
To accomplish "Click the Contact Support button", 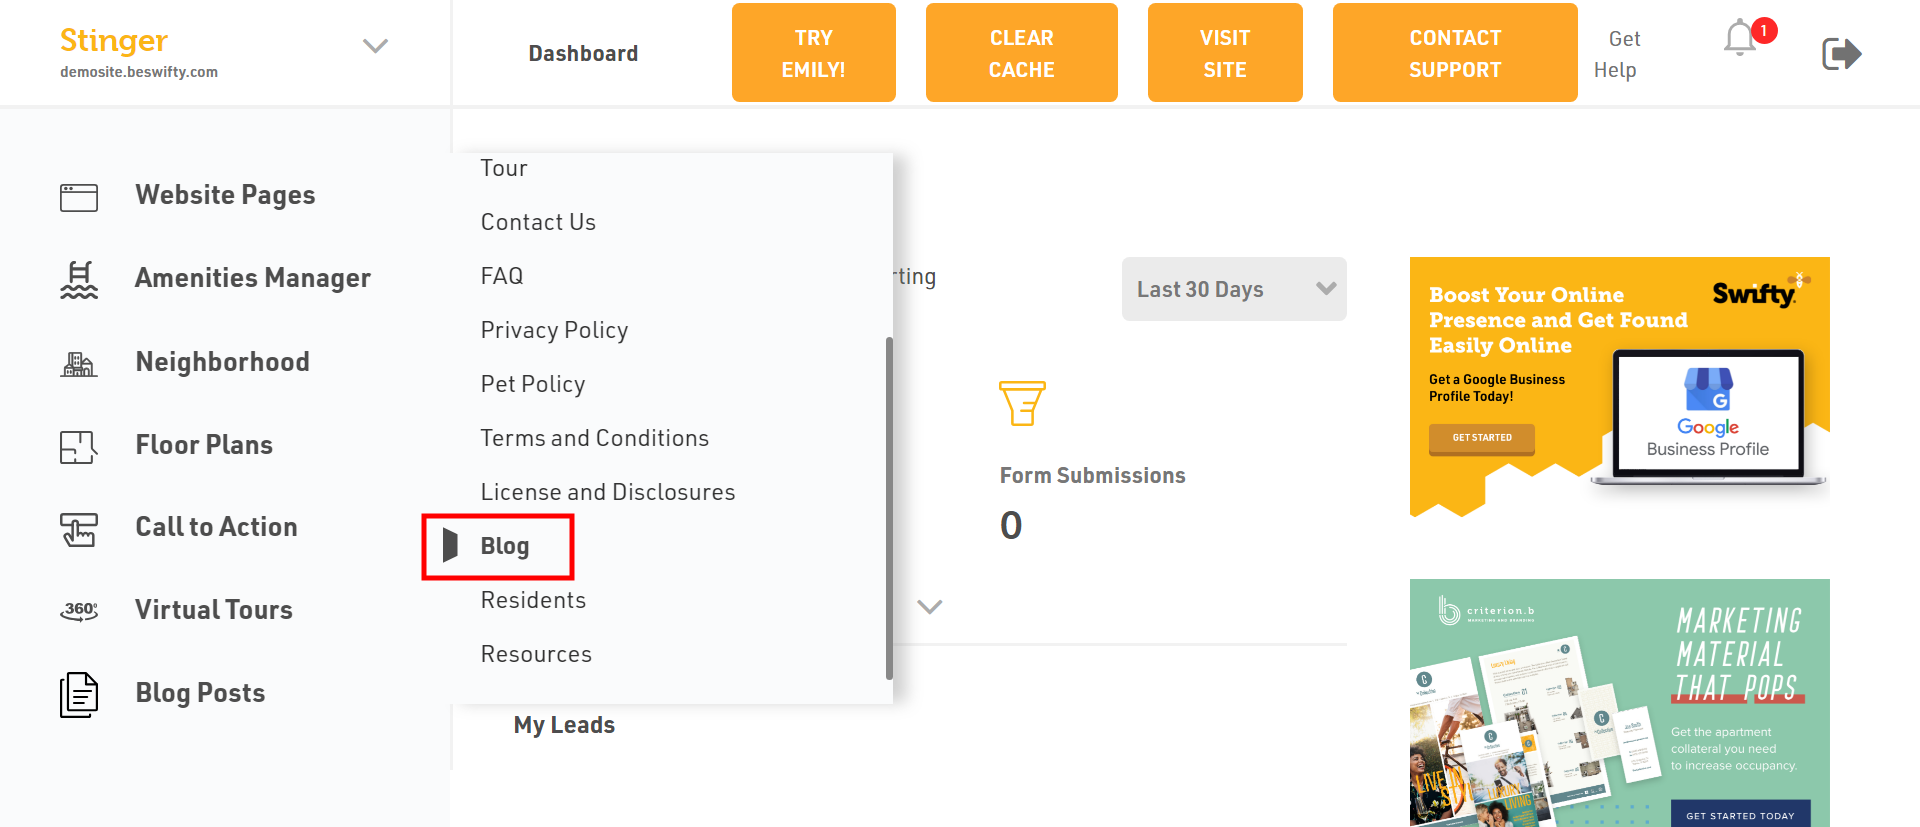I will [x=1455, y=53].
